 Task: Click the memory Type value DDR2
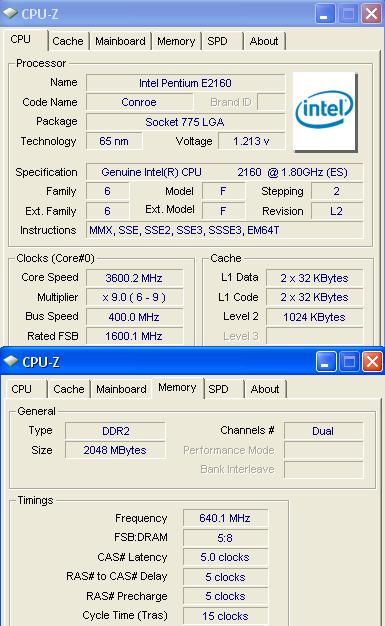(x=115, y=431)
